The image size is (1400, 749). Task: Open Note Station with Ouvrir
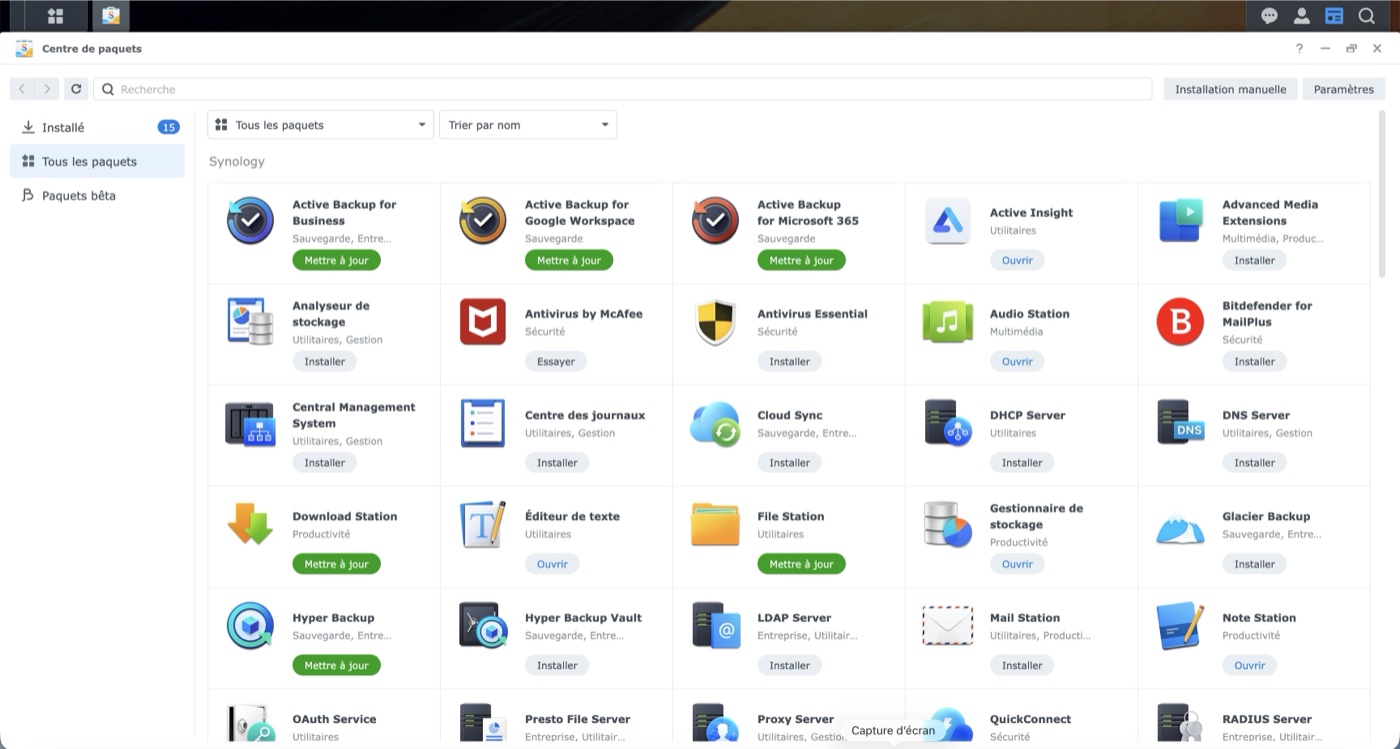pyautogui.click(x=1250, y=665)
